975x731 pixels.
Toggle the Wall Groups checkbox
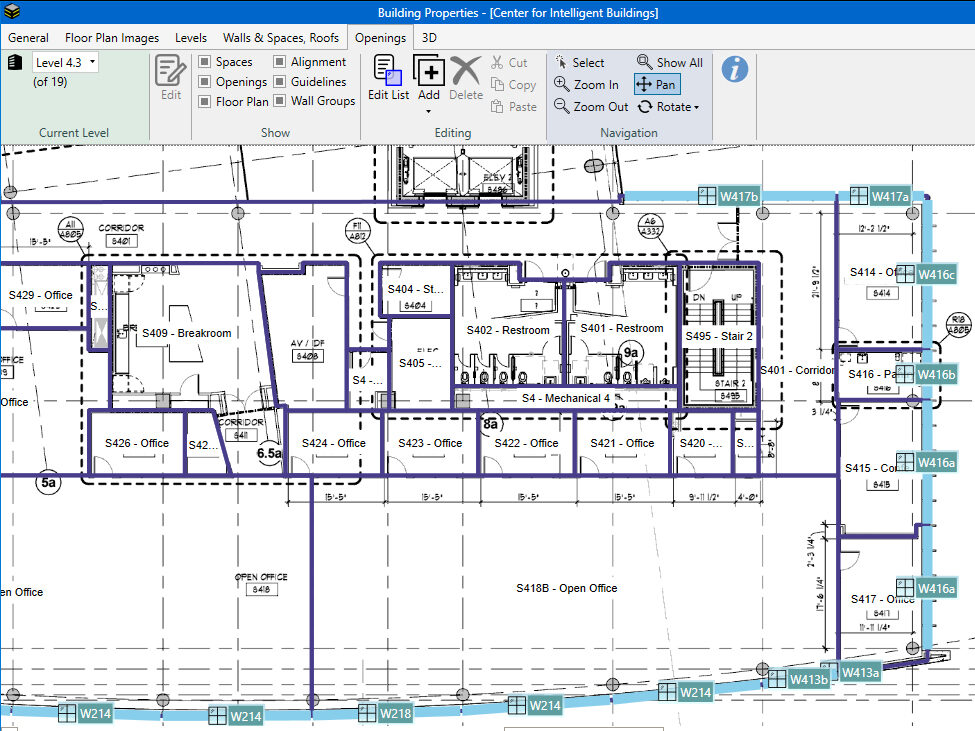281,101
